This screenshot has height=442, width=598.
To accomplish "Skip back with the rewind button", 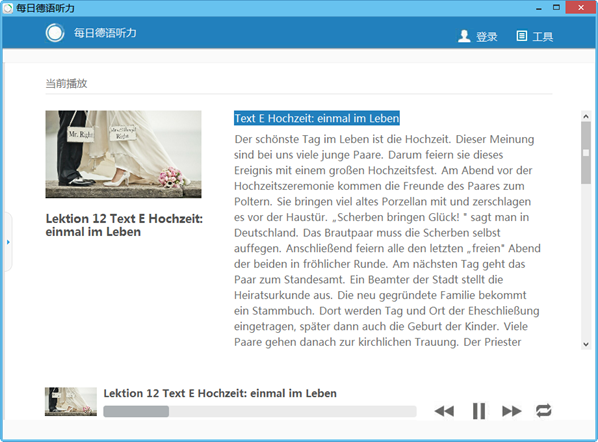I will (x=444, y=411).
